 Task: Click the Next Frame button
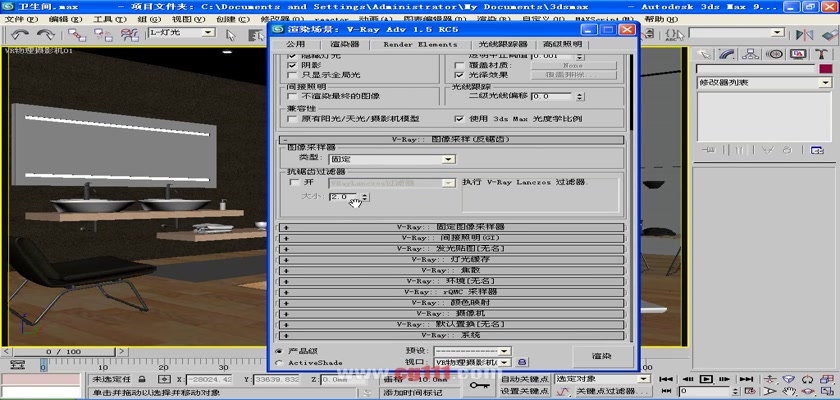pos(725,379)
